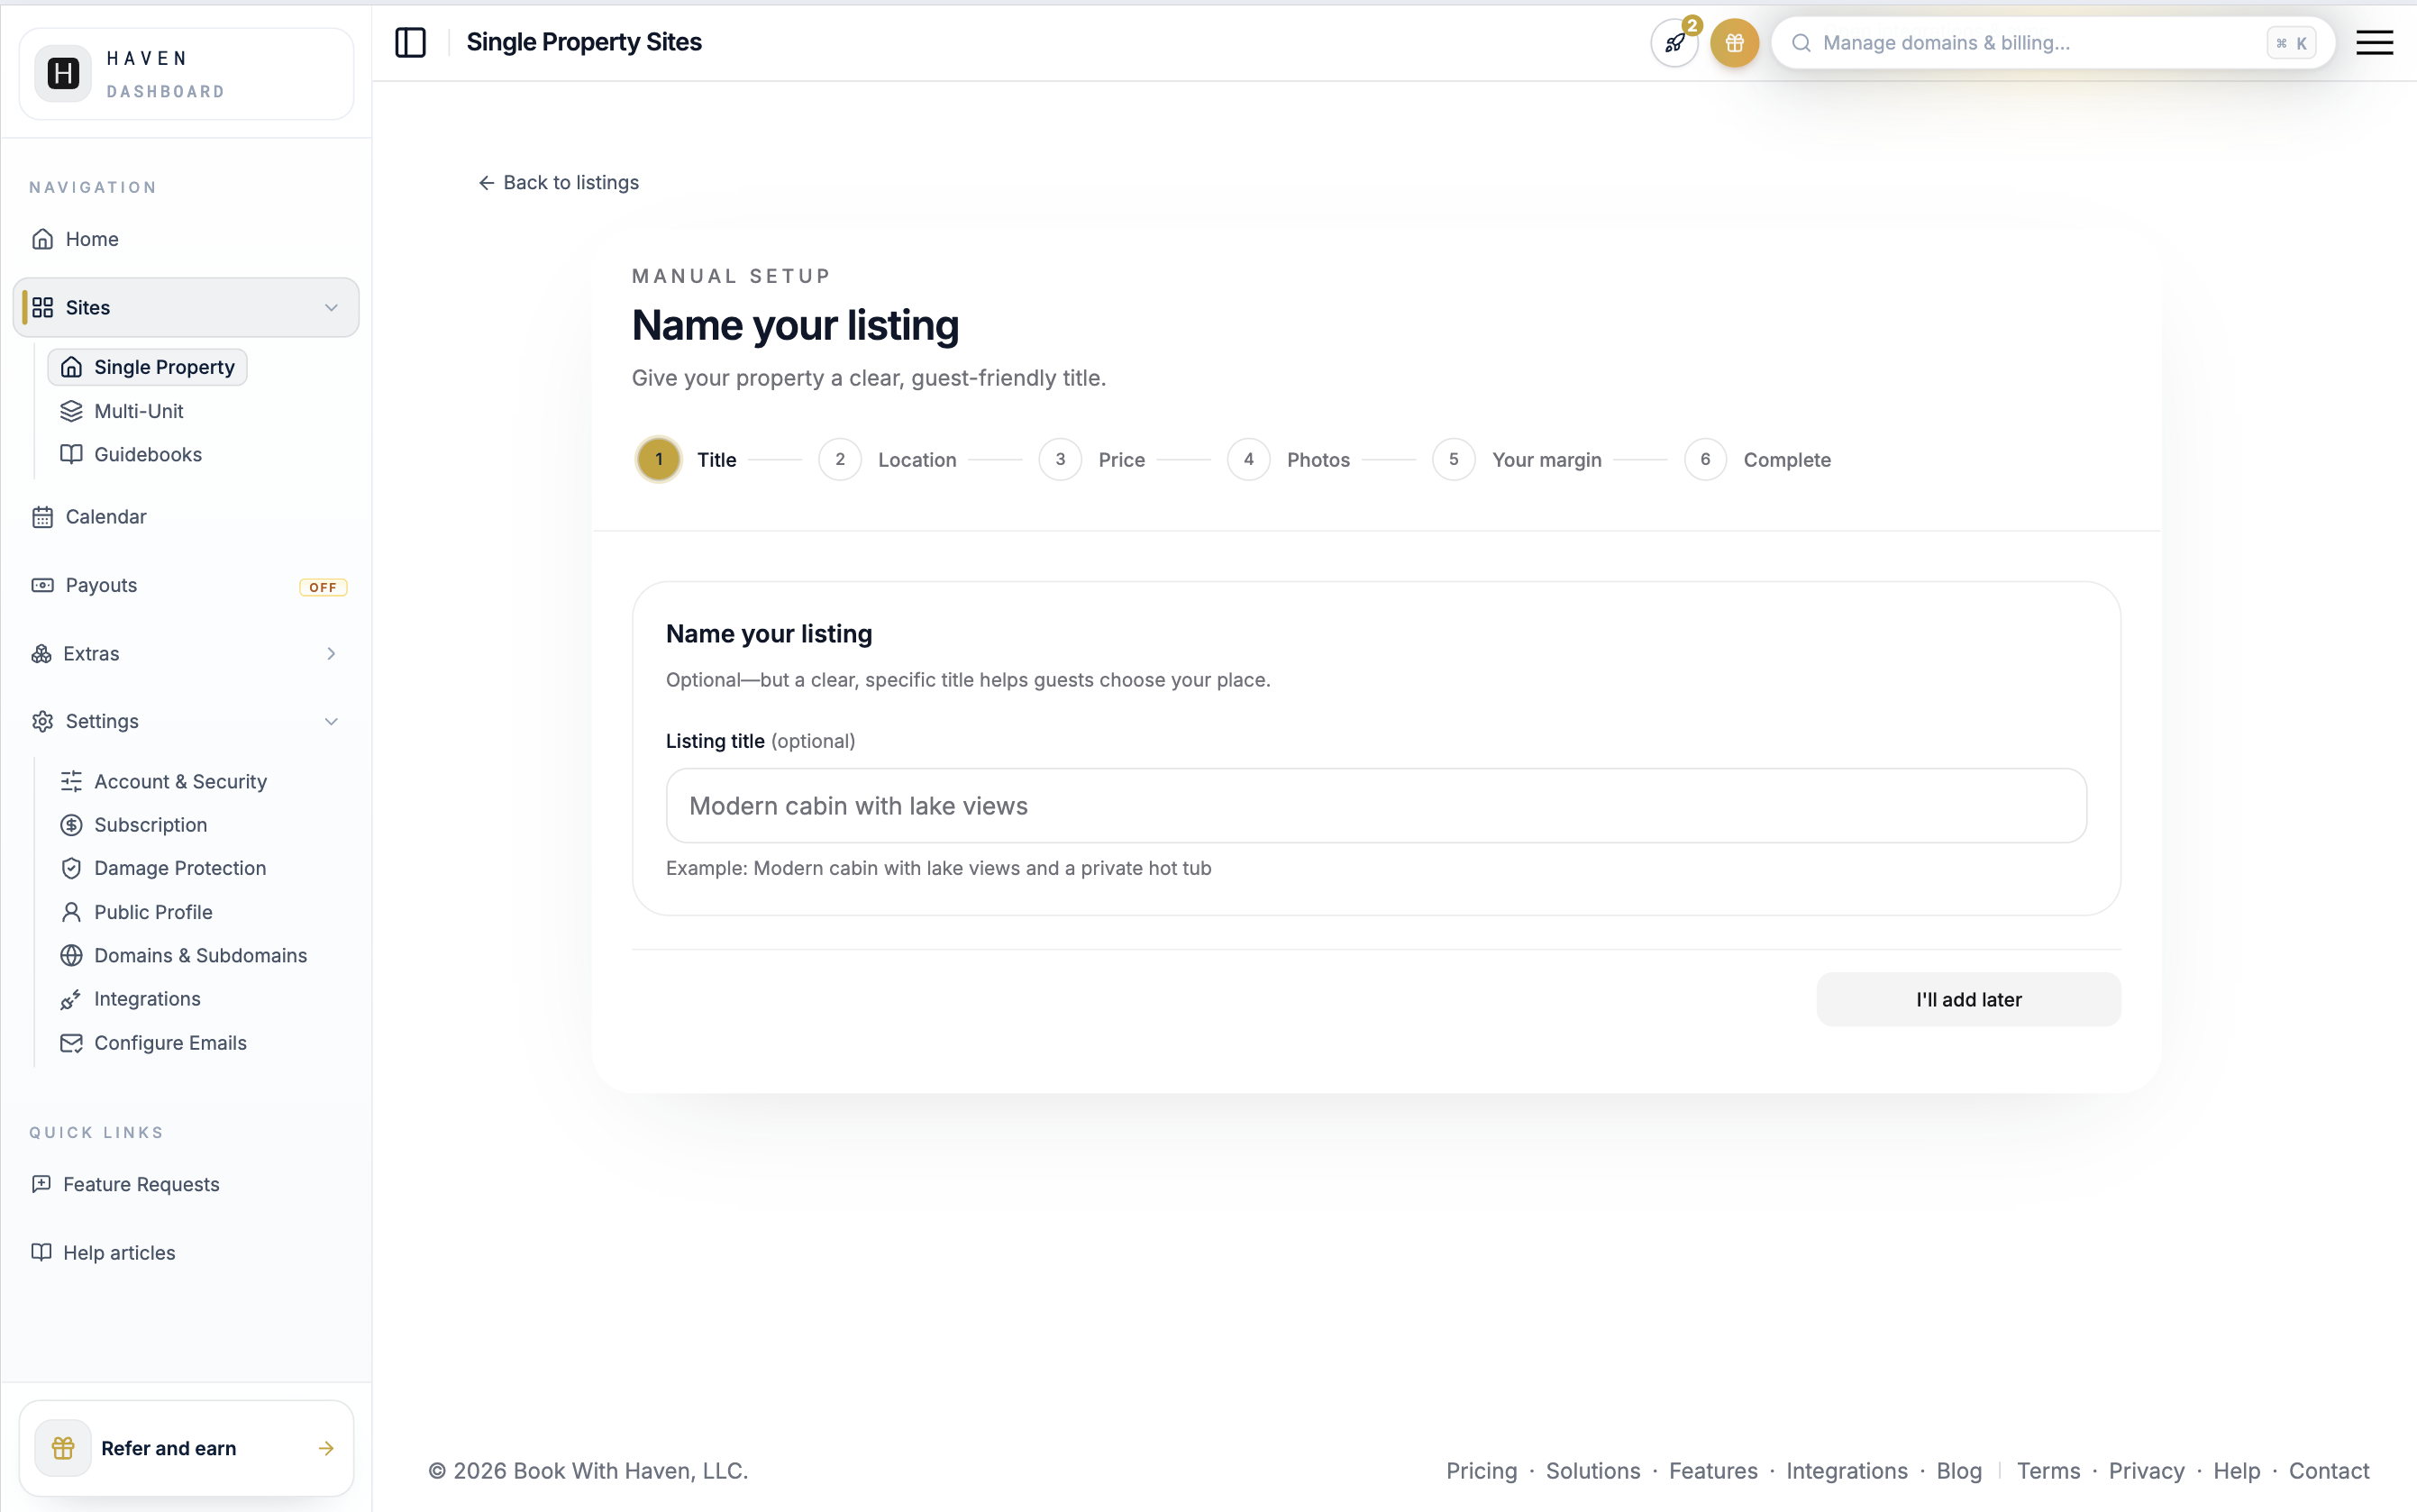Open Multi-Unit sites

(122, 411)
